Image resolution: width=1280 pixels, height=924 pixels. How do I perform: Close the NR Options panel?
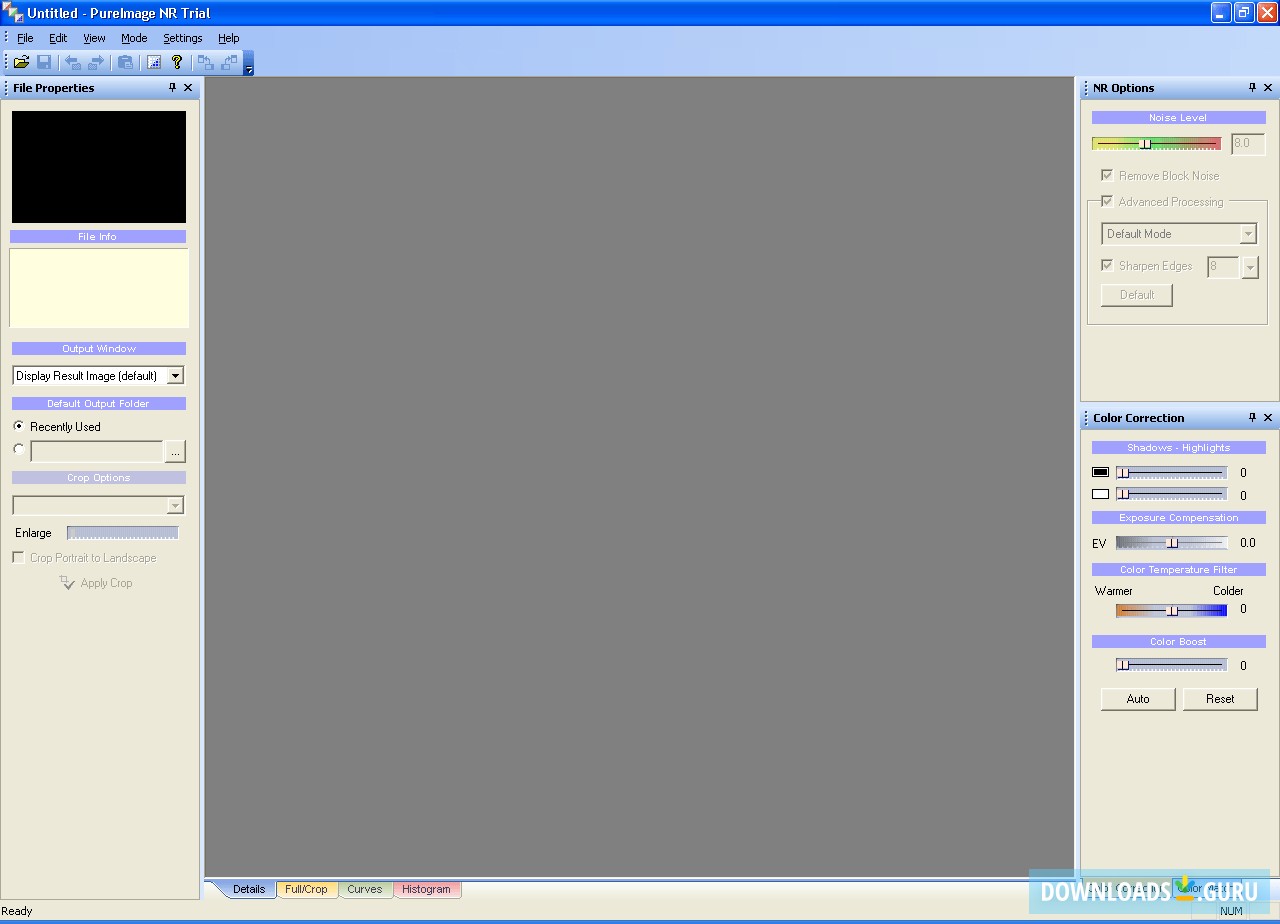[x=1268, y=88]
